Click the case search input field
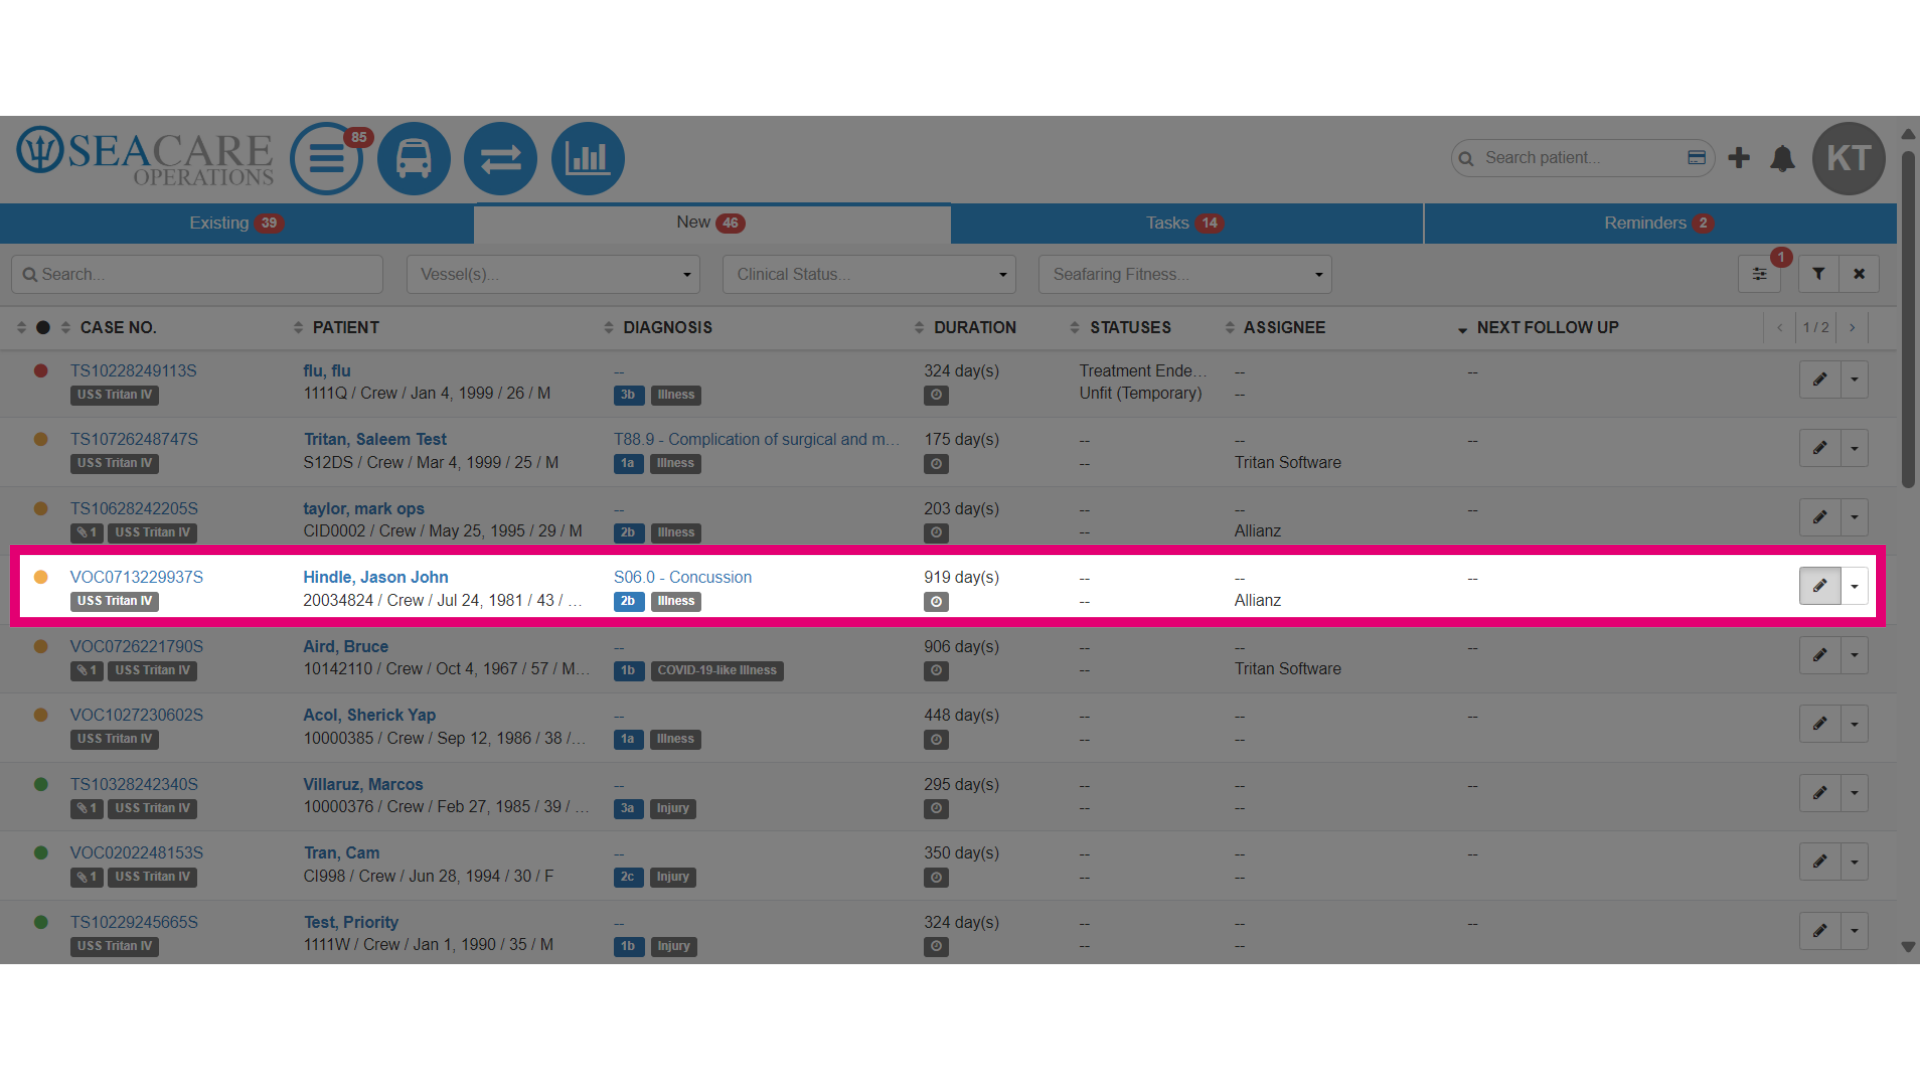Image resolution: width=1920 pixels, height=1080 pixels. (x=197, y=274)
